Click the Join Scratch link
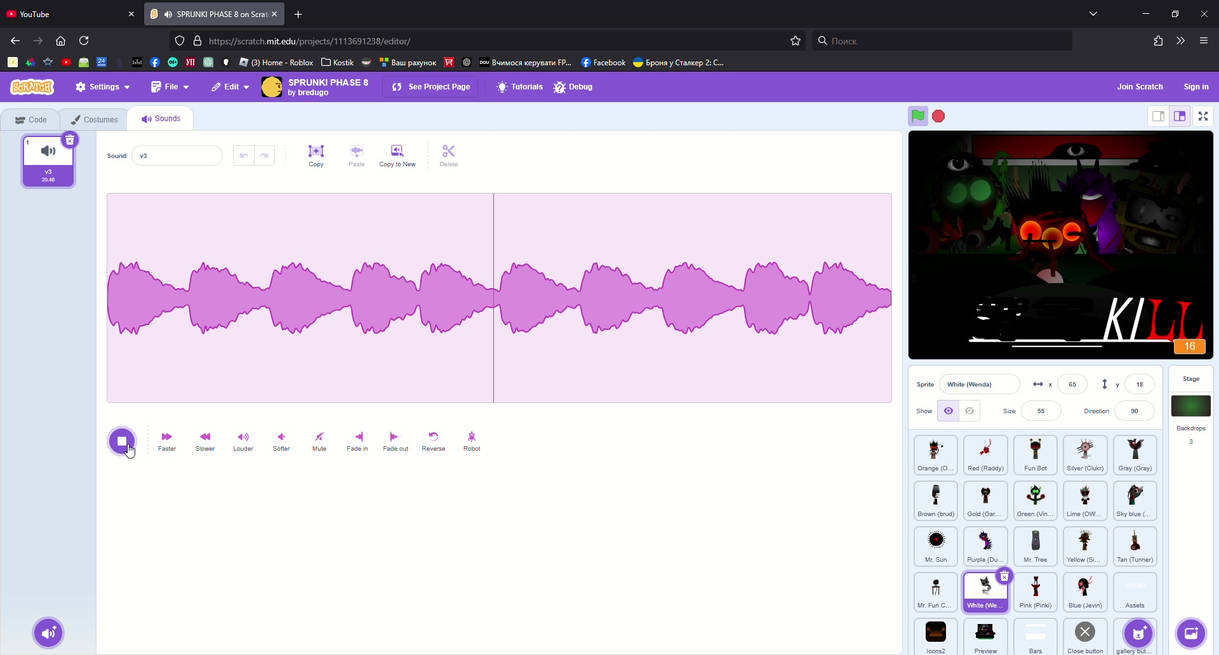 1140,87
